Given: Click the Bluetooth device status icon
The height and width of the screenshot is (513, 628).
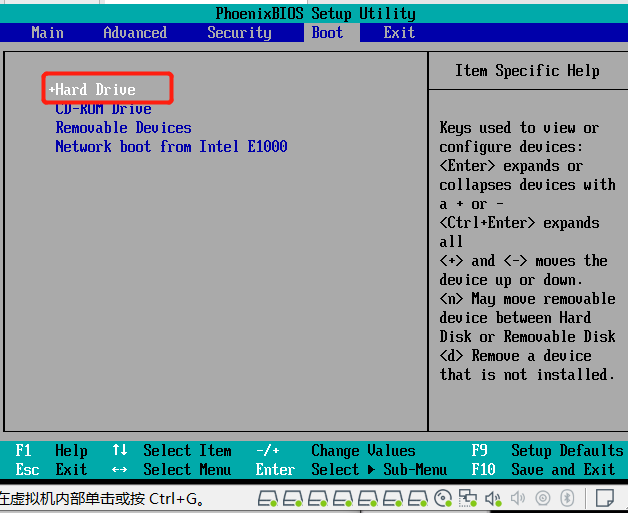Looking at the screenshot, I should (567, 498).
